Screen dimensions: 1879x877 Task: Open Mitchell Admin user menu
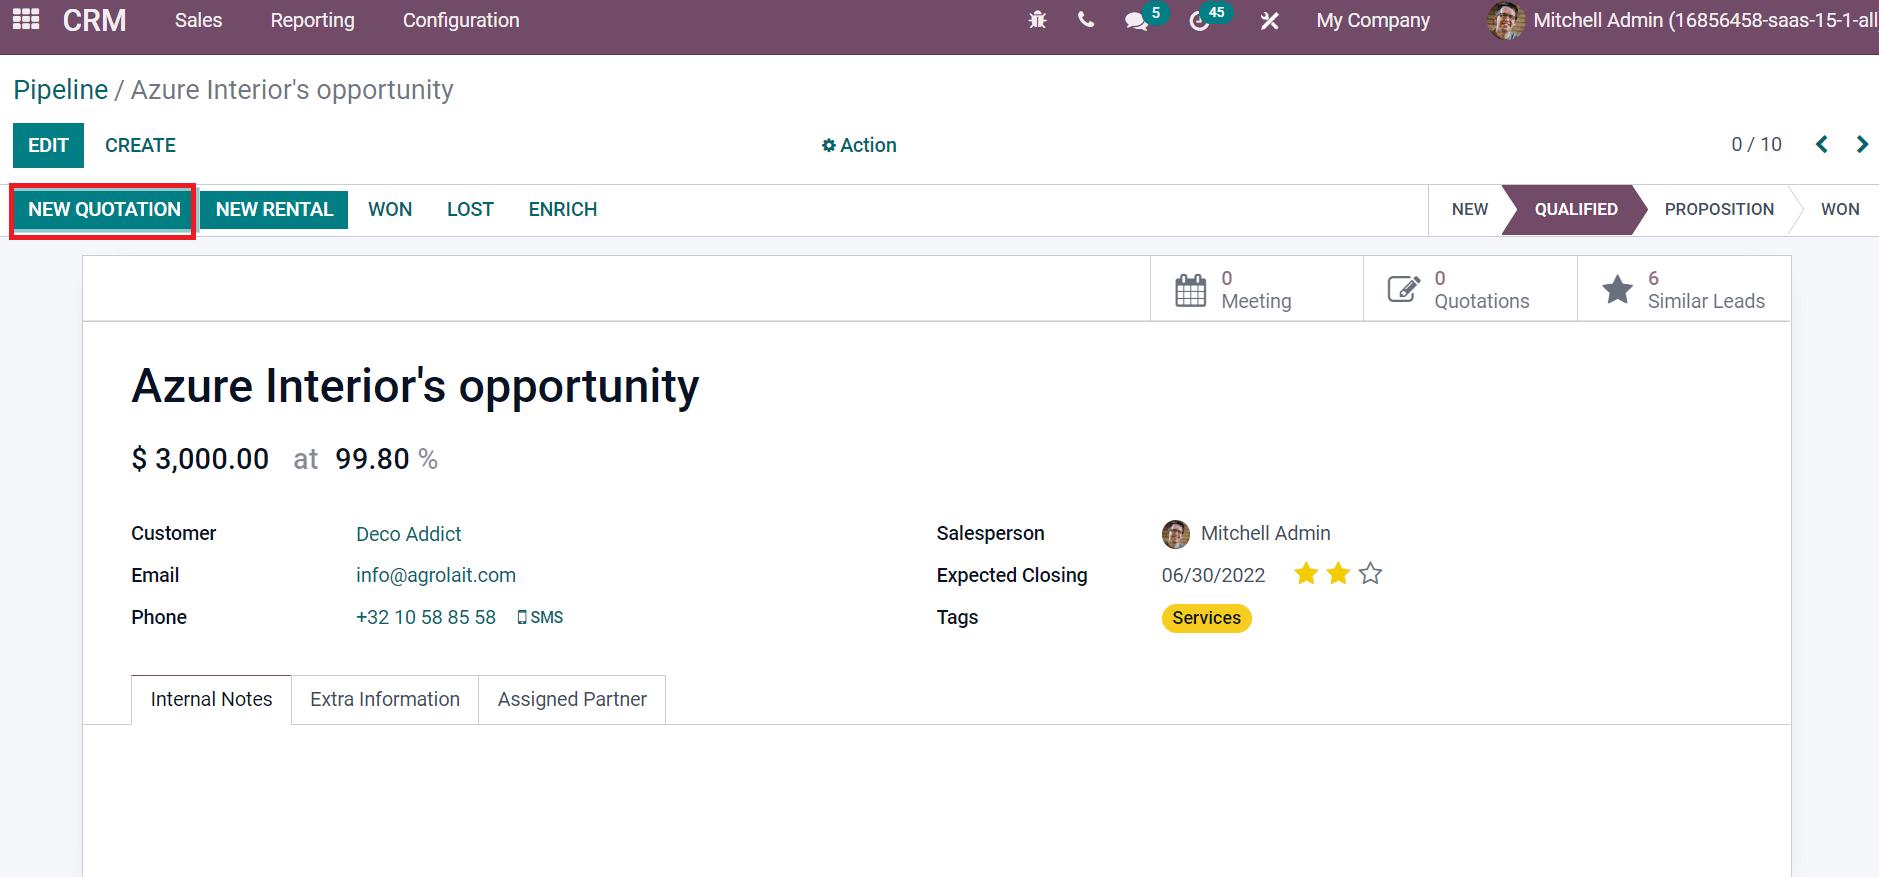click(x=1683, y=20)
